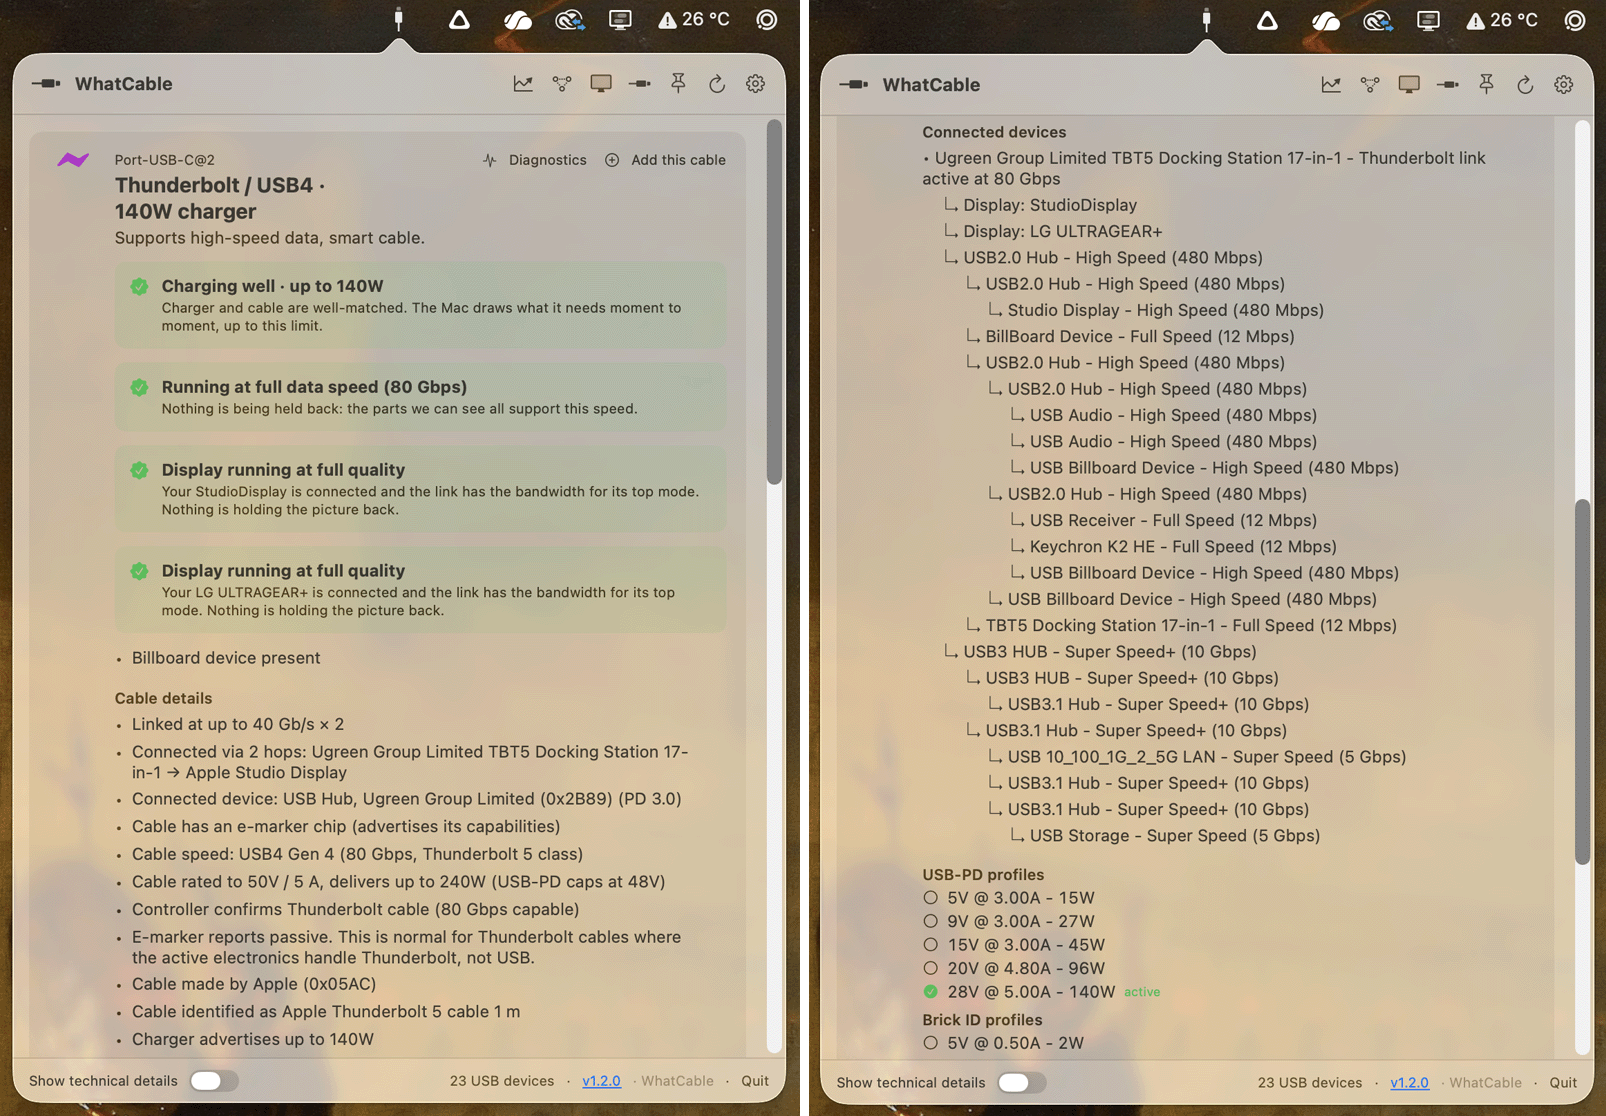
Task: Click 'Ugreen Group Limited TBT5 Docking Station' parent entry
Action: click(x=1204, y=168)
